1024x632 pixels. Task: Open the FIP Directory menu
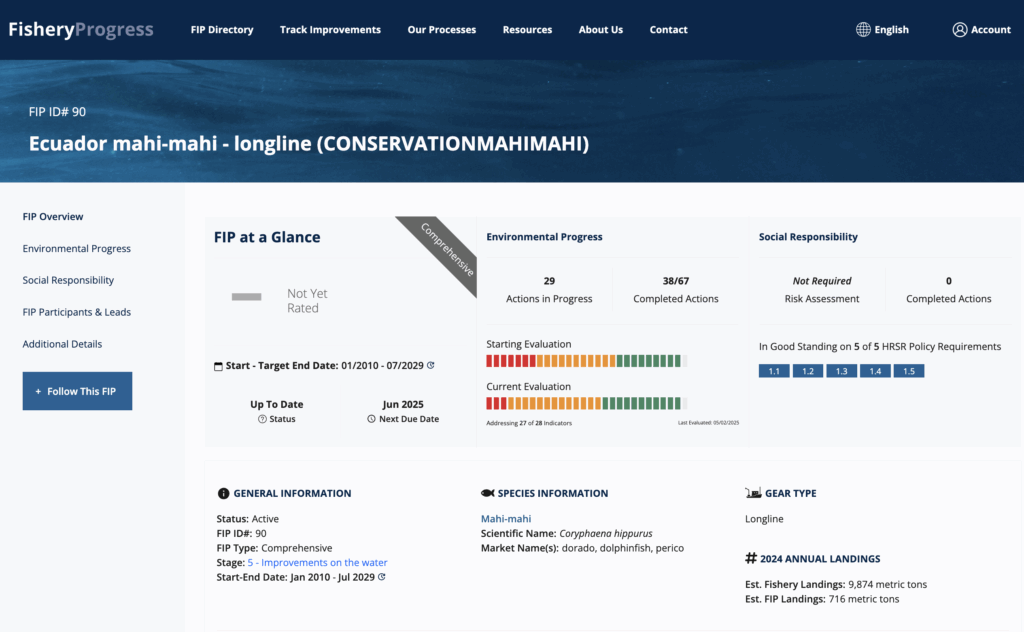point(222,30)
